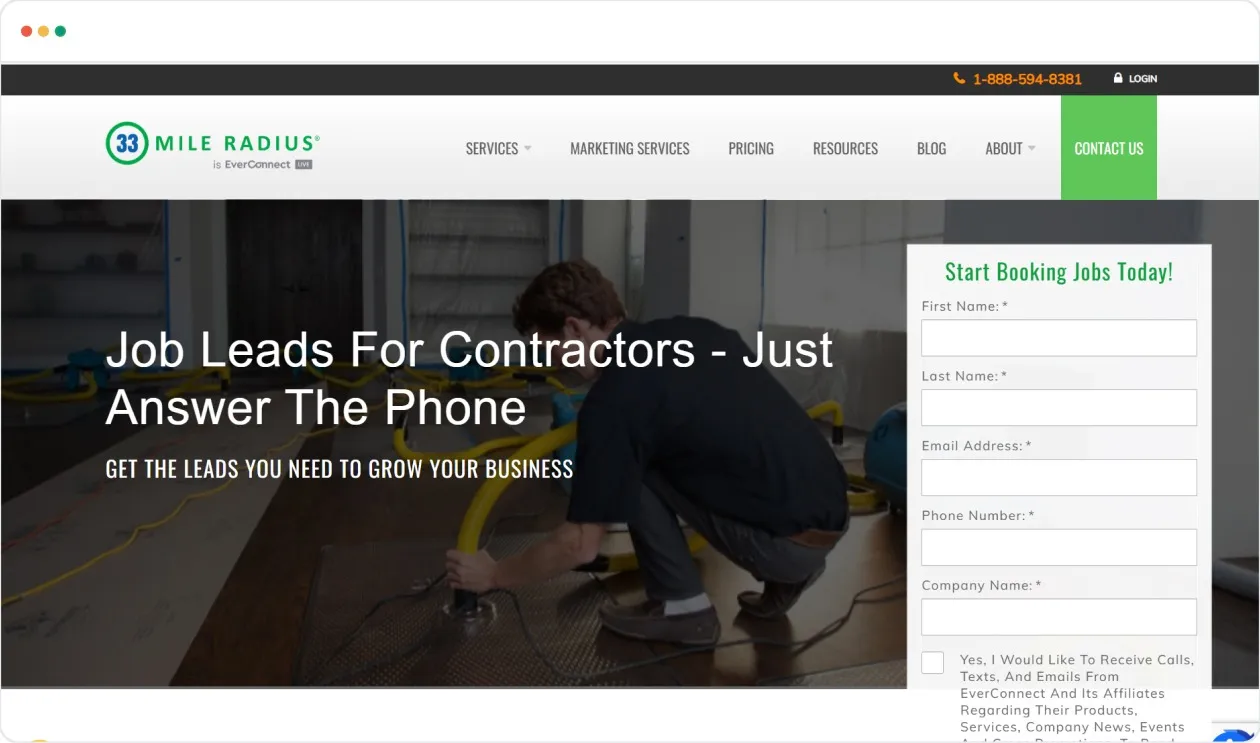
Task: Click the reCAPTCHA badge in the corner
Action: (x=1235, y=735)
